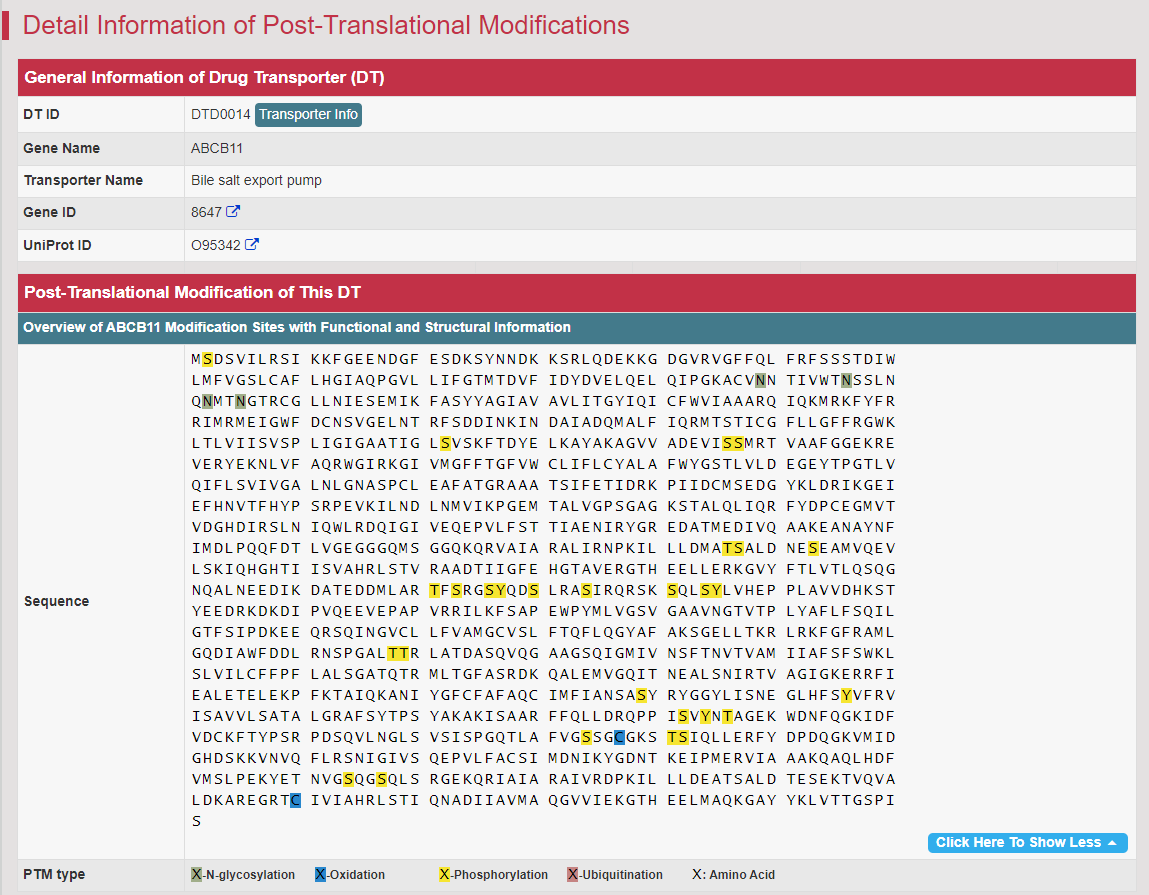Open the Transporter Info button
Viewport: 1149px width, 895px height.
[308, 114]
